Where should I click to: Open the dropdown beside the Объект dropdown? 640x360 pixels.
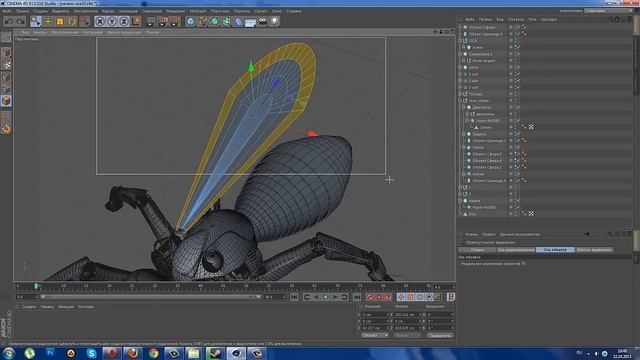point(407,335)
